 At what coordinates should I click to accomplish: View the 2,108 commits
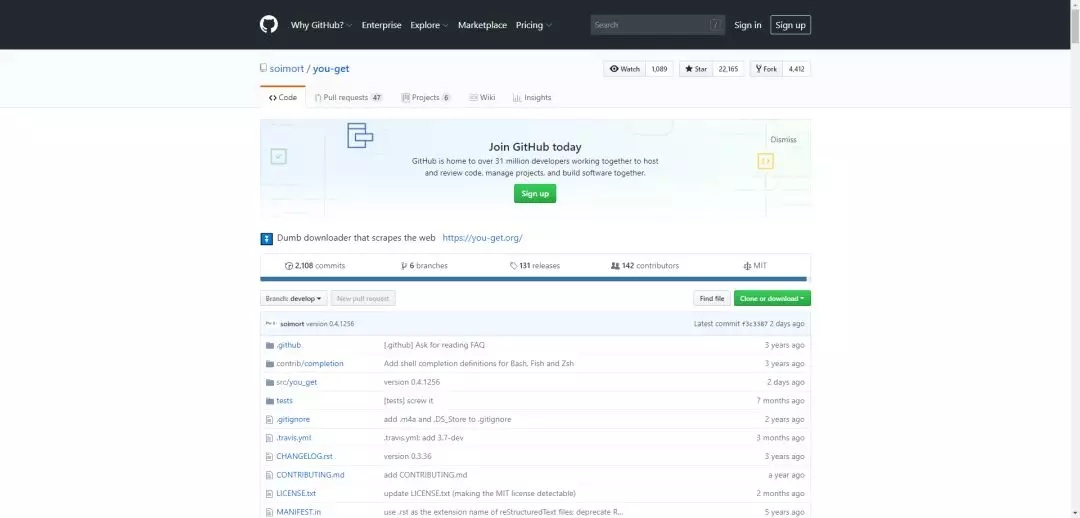pyautogui.click(x=315, y=266)
